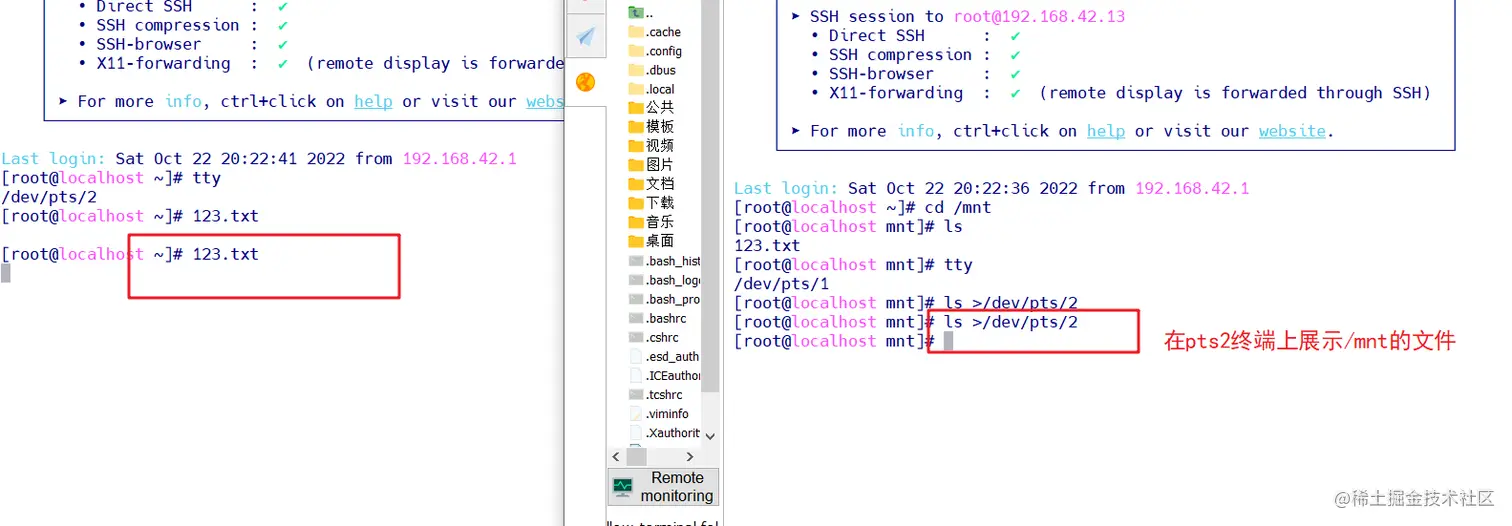Screen dimensions: 1512x526
Task: Click the cut-off website link, left terminal
Action: (545, 101)
